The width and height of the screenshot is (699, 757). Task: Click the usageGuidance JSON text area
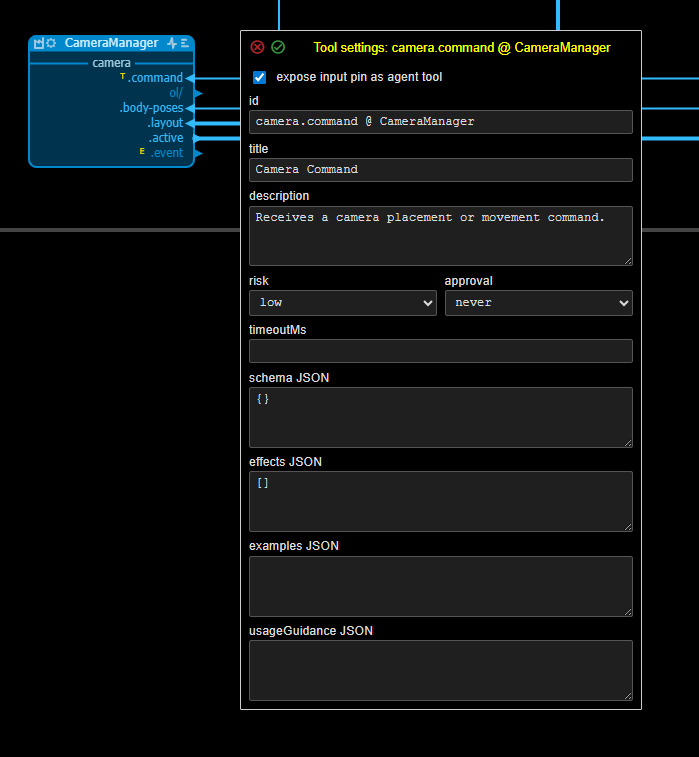441,671
